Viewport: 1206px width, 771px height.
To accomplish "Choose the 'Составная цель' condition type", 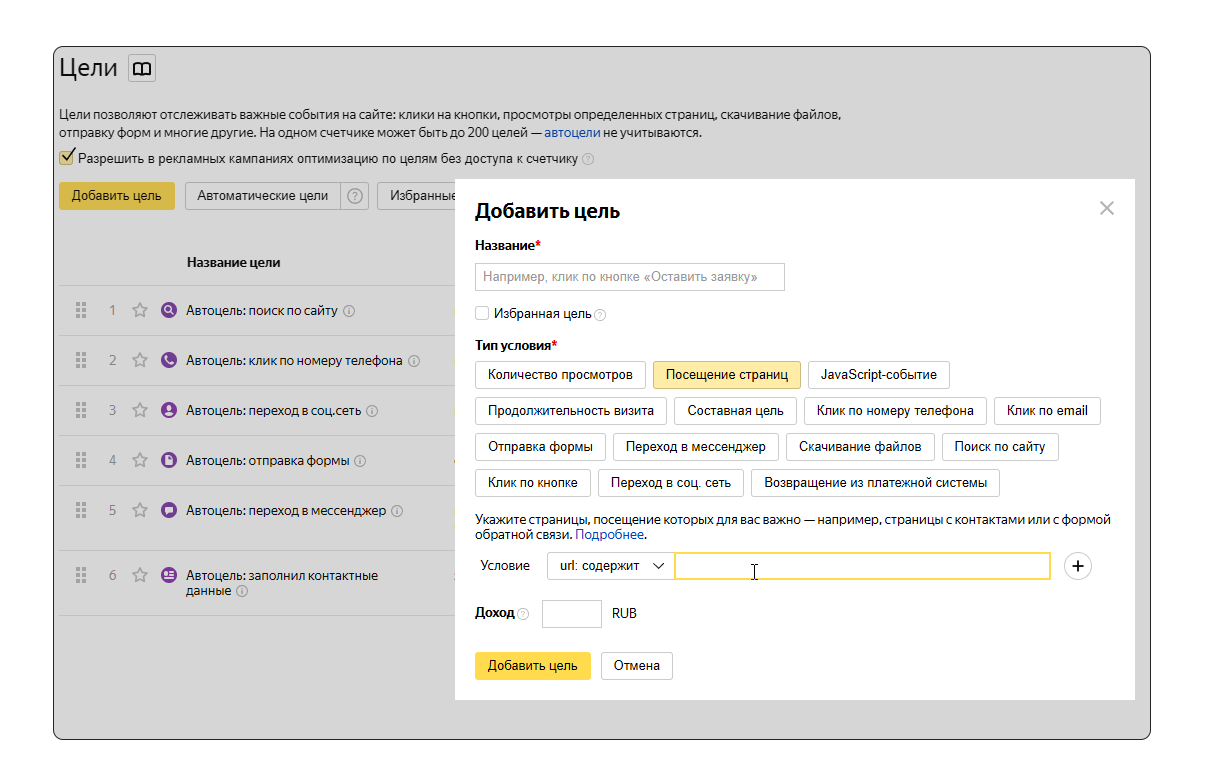I will point(735,411).
